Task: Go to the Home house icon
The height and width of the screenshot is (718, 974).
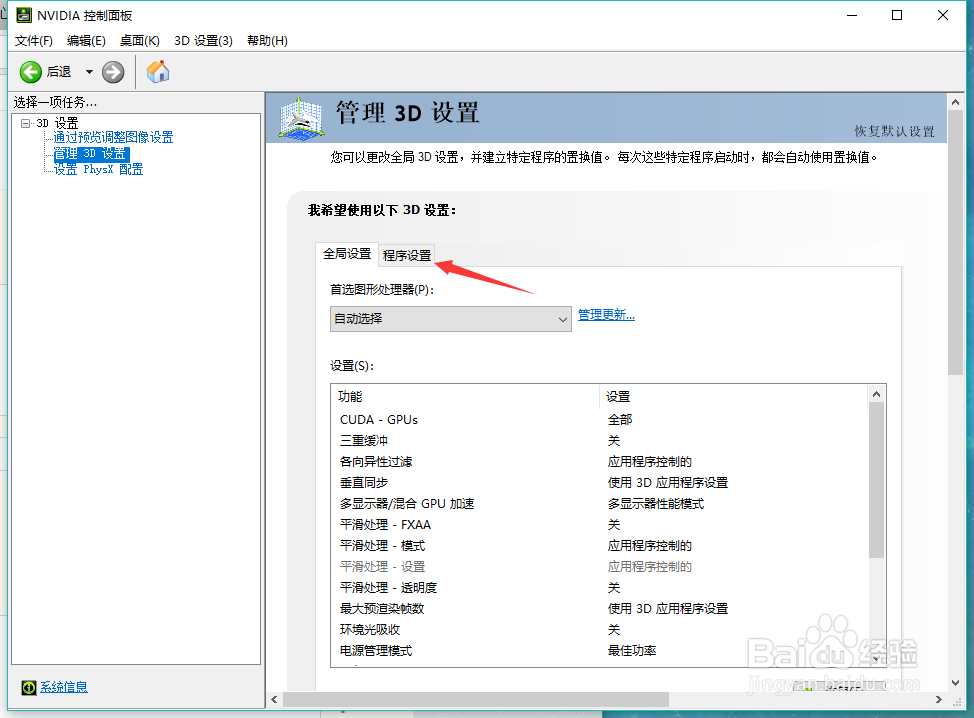Action: coord(158,71)
